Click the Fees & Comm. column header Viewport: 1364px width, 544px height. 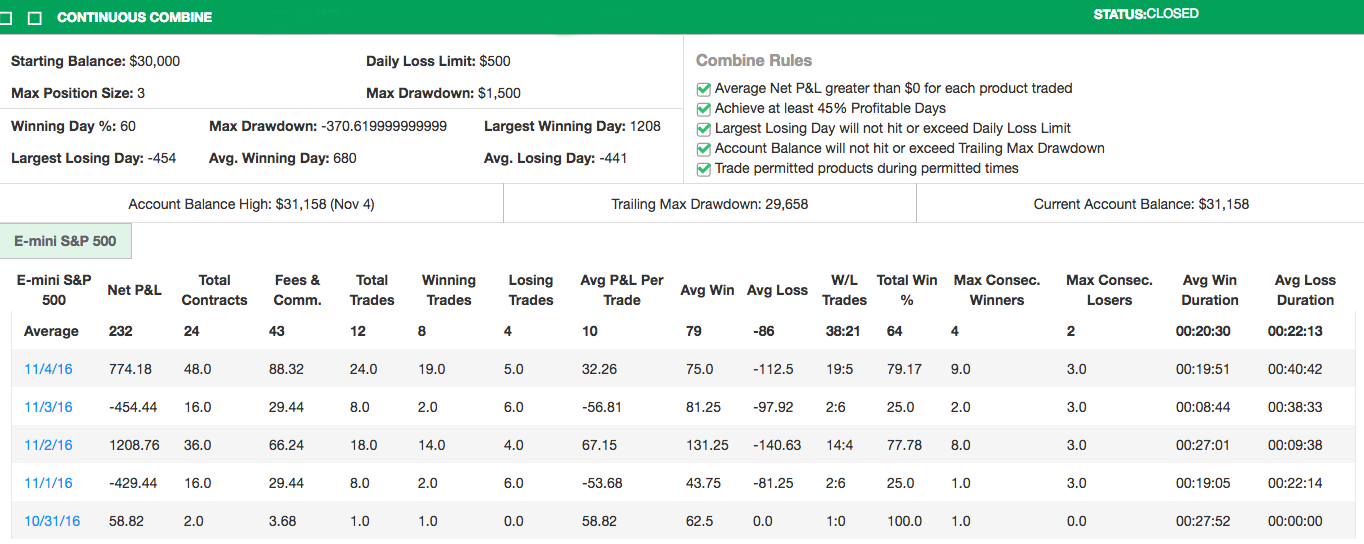(x=297, y=290)
